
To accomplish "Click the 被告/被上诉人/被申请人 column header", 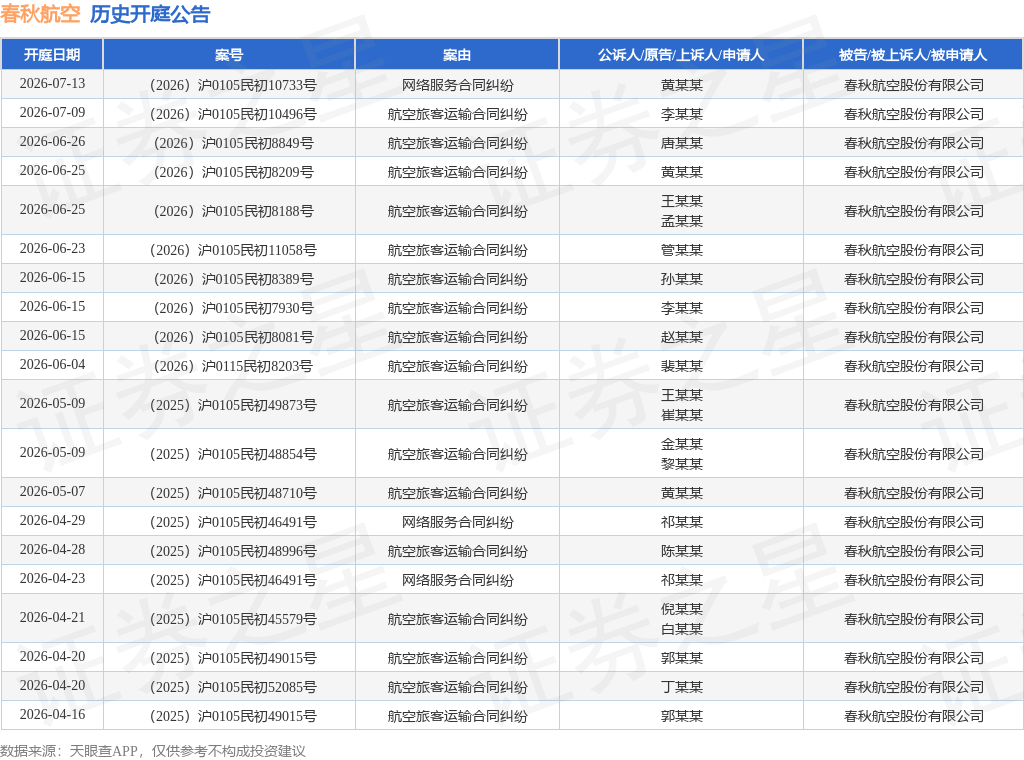I will tap(913, 55).
